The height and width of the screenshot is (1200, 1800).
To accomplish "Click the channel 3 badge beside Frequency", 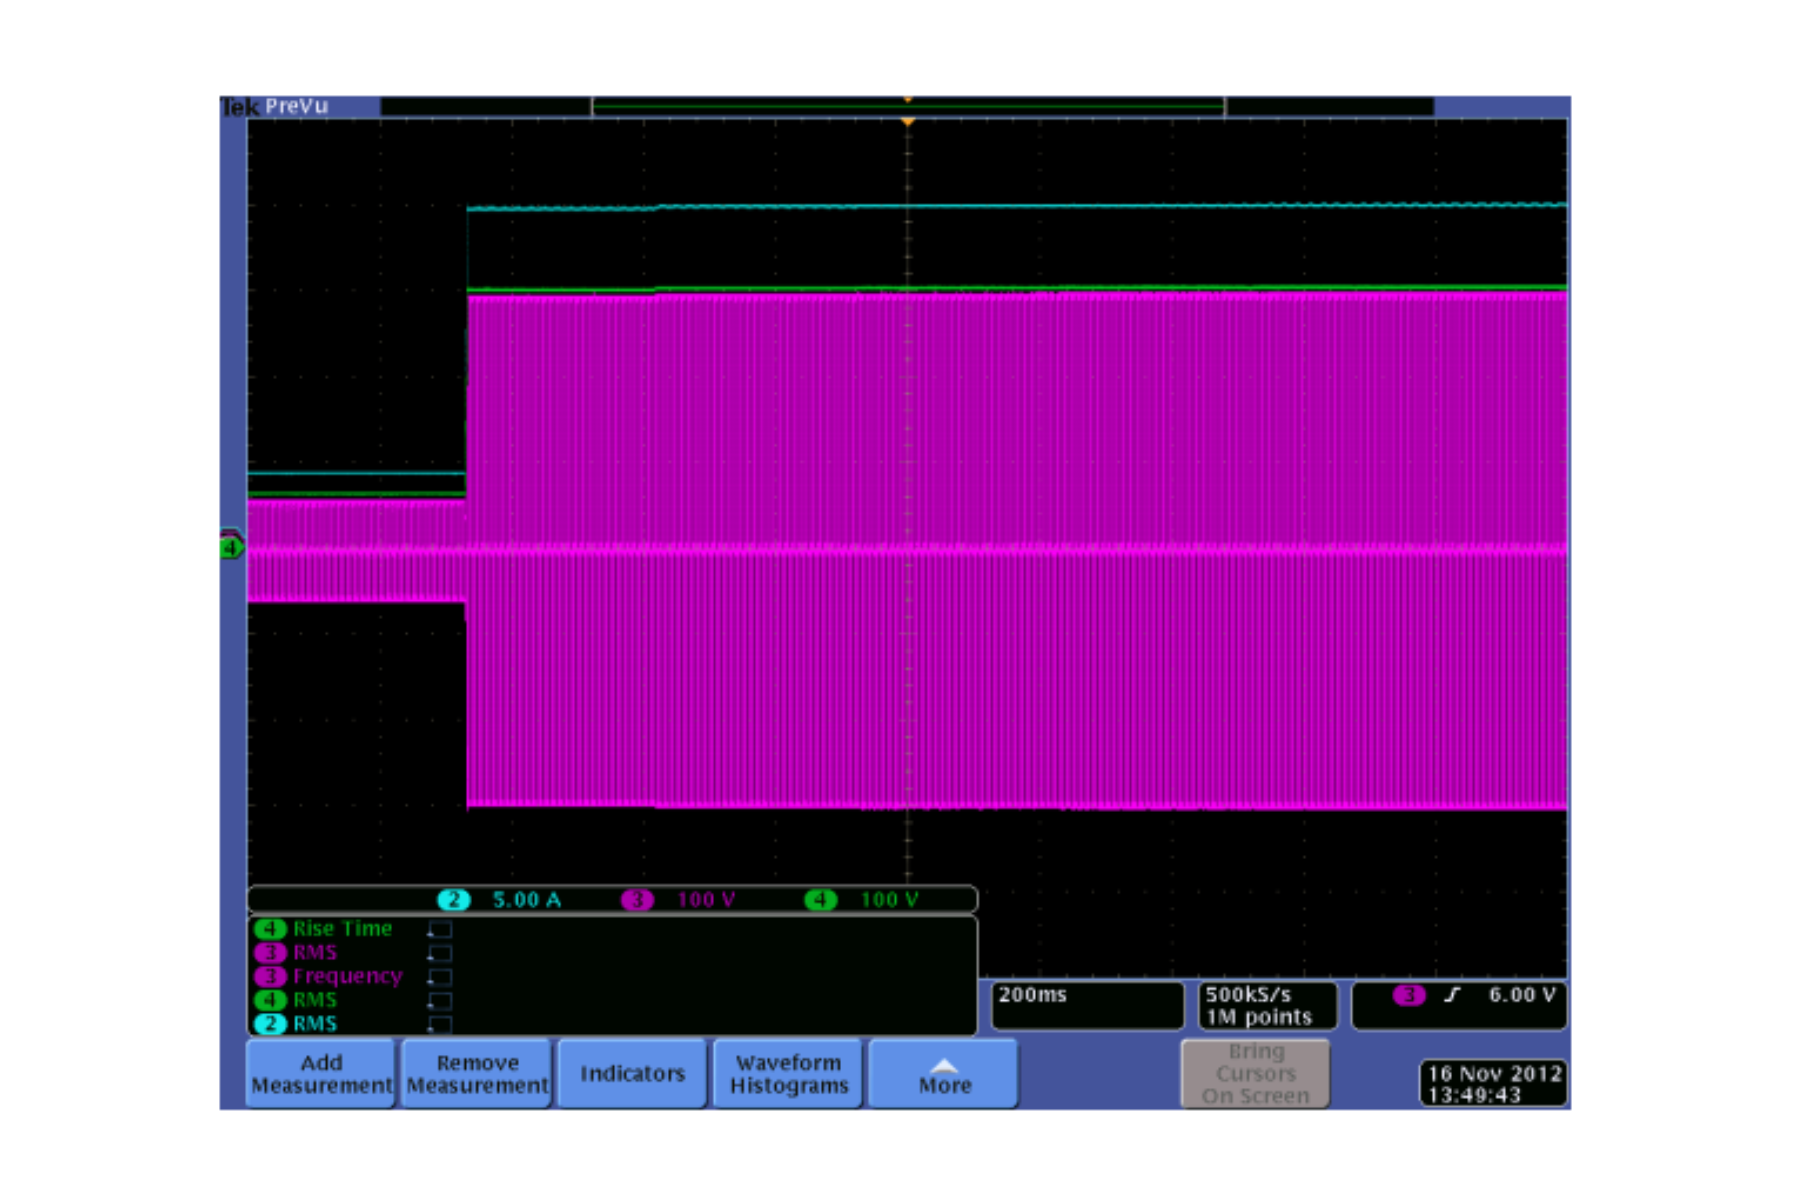I will point(270,976).
